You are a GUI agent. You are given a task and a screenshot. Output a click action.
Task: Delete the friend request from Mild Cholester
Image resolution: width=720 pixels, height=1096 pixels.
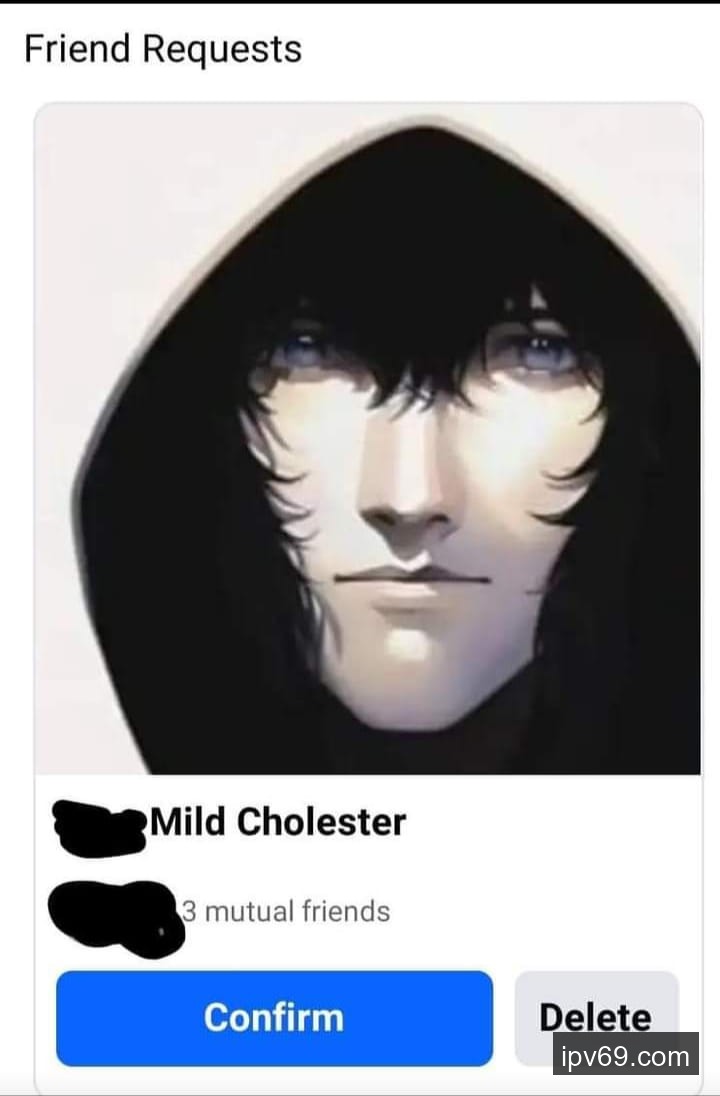tap(596, 1017)
